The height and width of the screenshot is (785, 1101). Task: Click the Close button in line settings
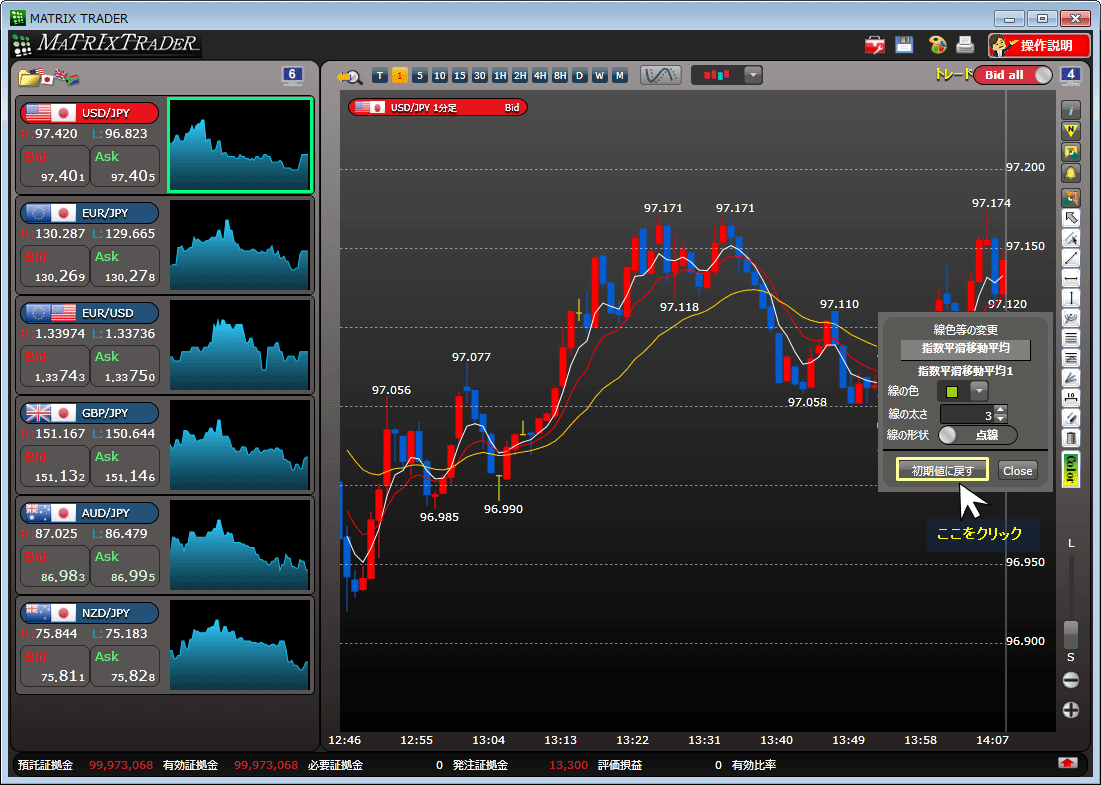(x=1017, y=470)
